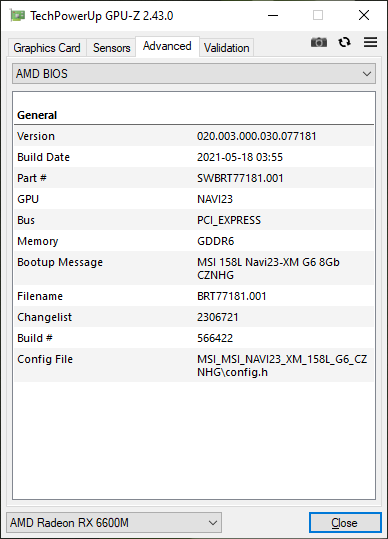
Task: Close the window with the X button
Action: (364, 15)
